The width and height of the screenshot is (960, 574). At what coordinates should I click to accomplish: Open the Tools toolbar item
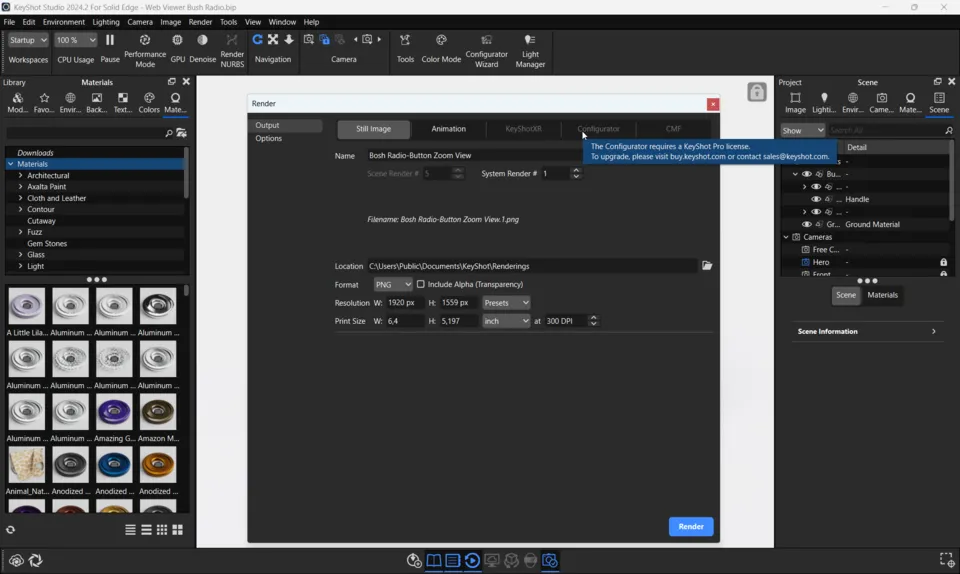(x=405, y=48)
